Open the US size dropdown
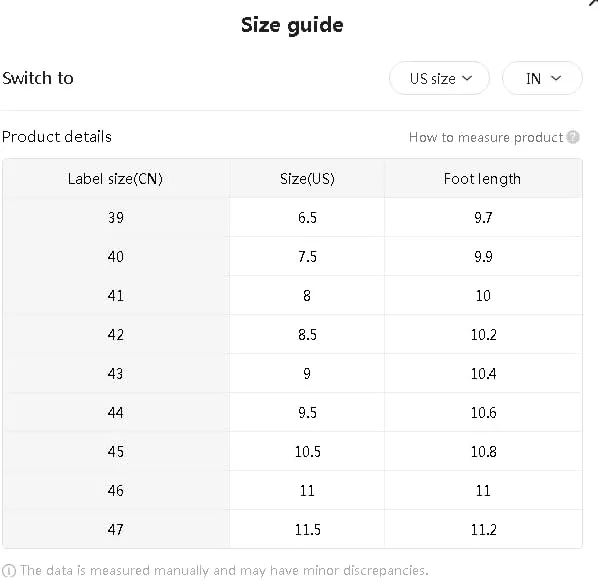The image size is (598, 580). 439,79
